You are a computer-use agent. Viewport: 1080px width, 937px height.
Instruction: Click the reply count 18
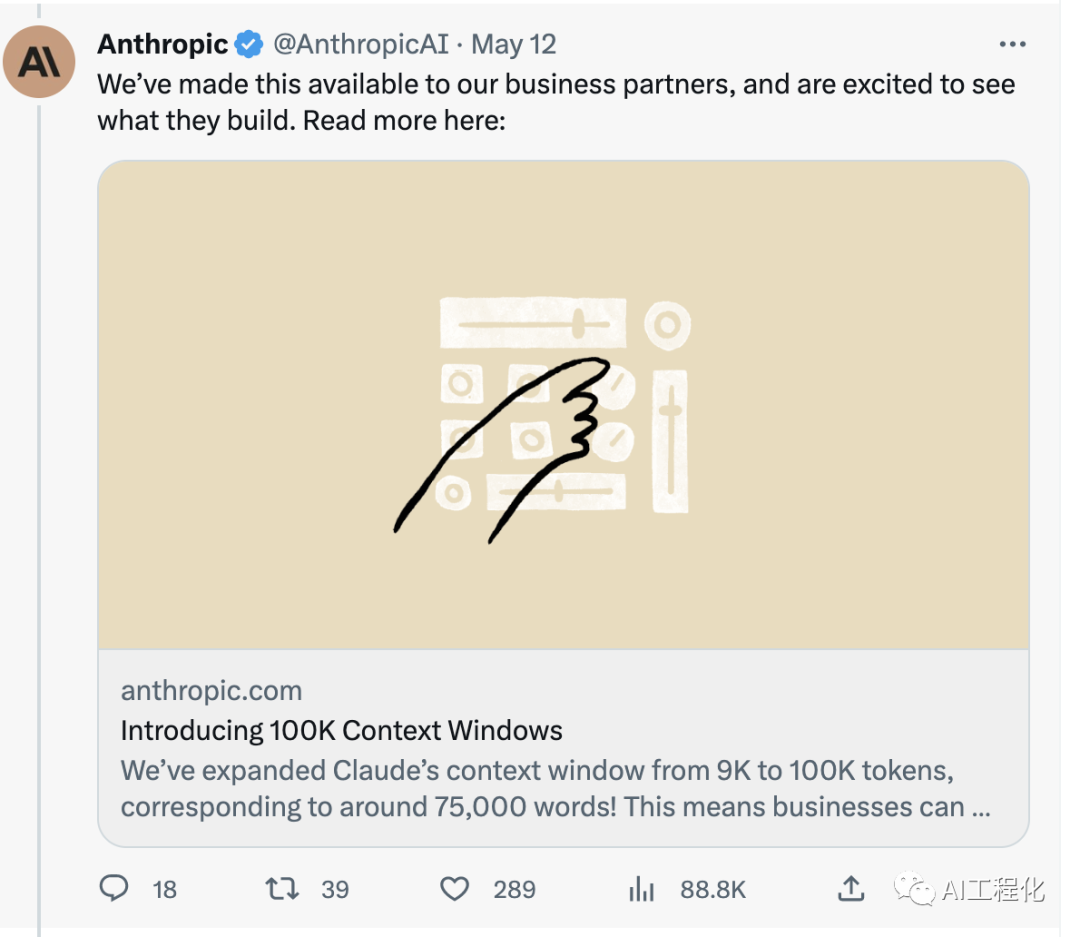tap(165, 889)
